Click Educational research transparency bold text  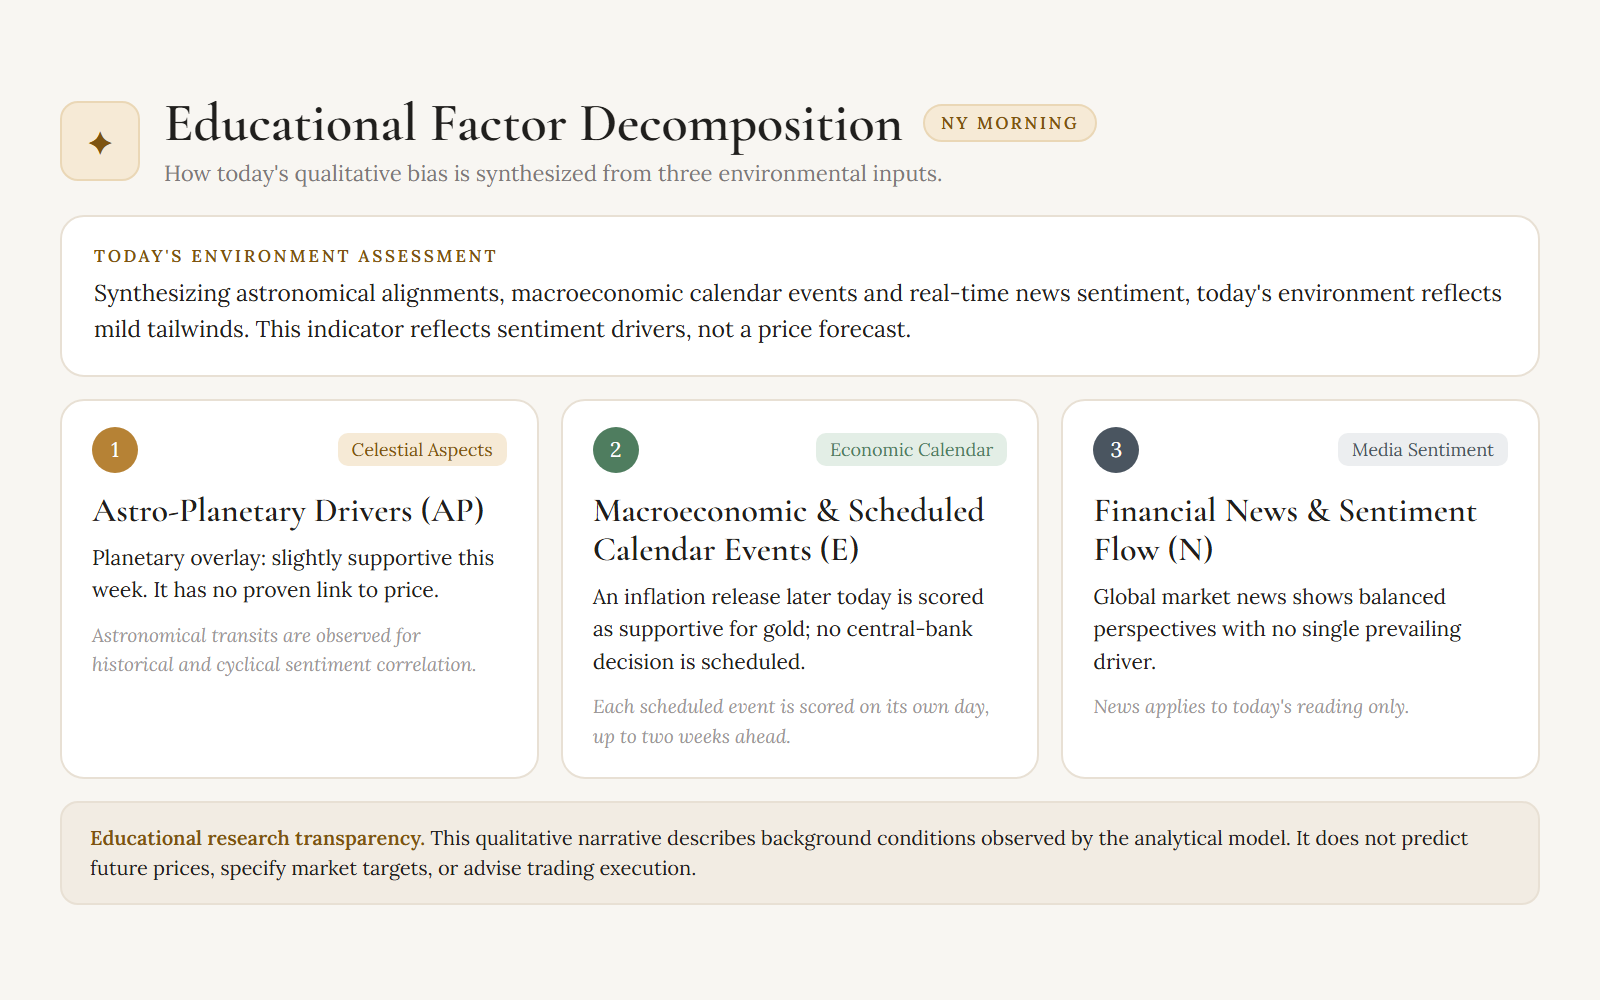[x=257, y=838]
